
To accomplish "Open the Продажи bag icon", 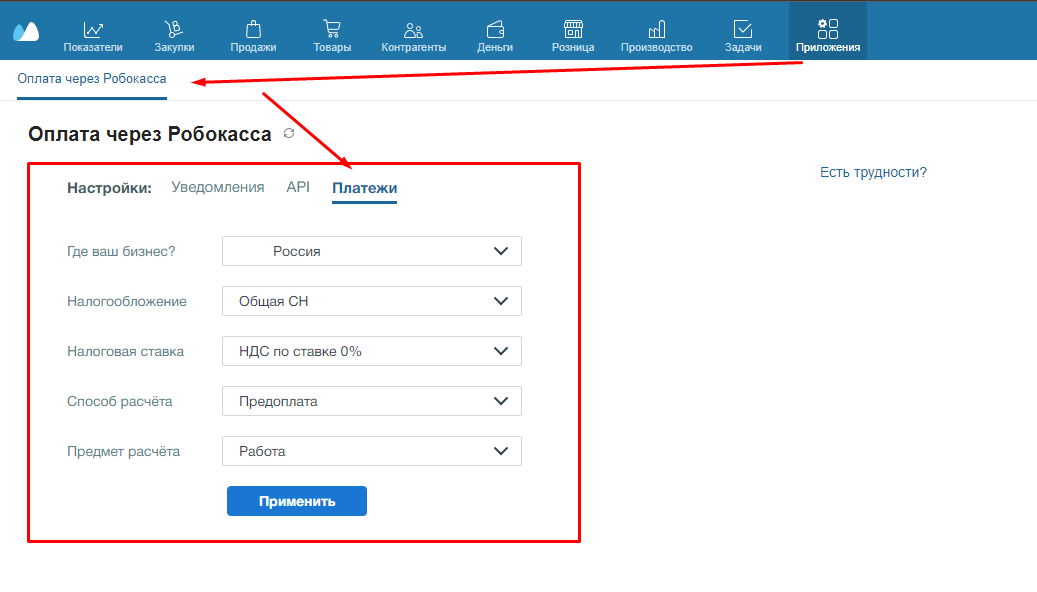I will click(253, 29).
